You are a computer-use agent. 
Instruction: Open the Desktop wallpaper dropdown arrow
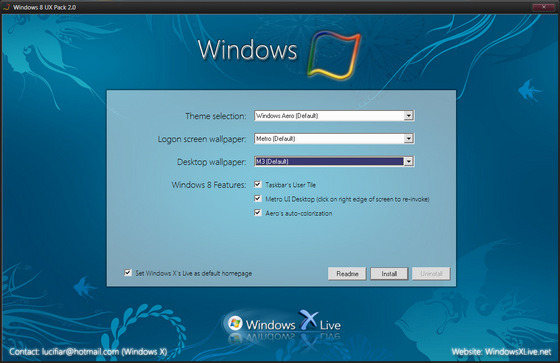pyautogui.click(x=409, y=161)
